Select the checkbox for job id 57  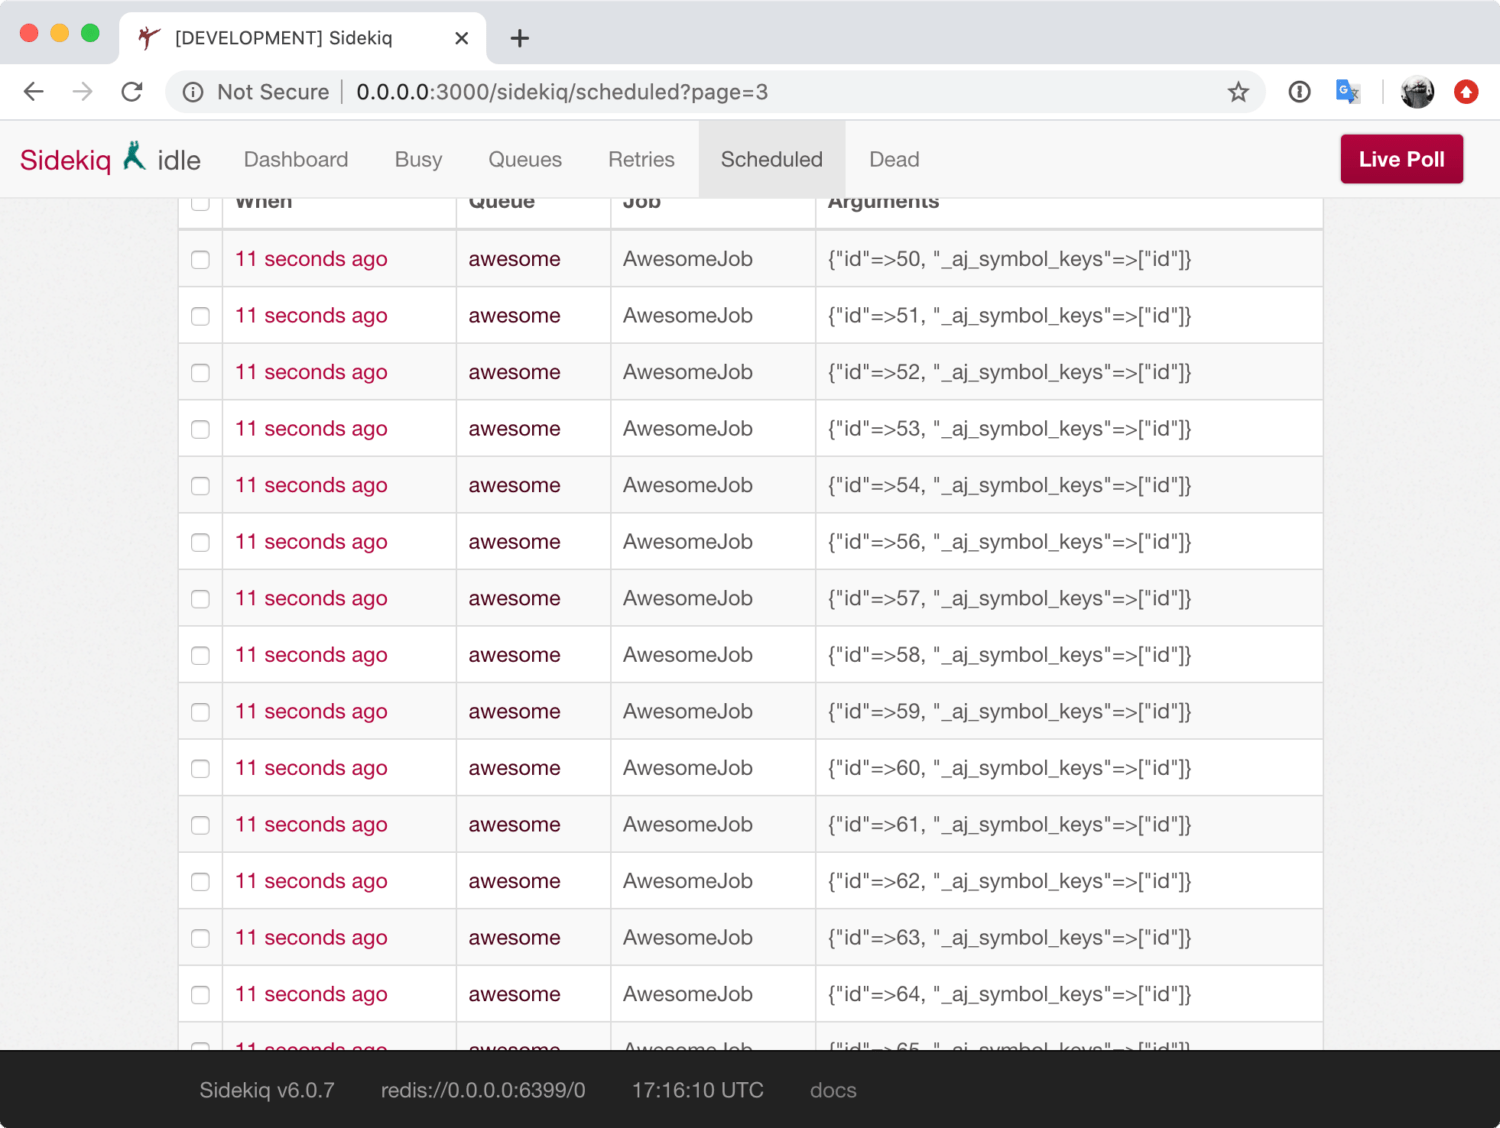(x=201, y=599)
